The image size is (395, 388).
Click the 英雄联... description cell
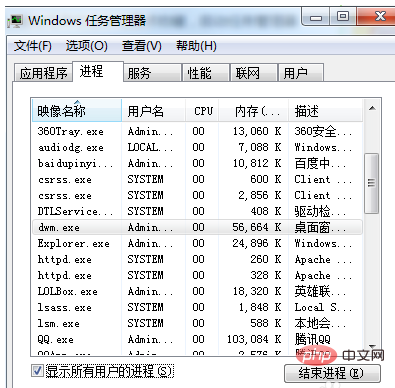click(320, 291)
